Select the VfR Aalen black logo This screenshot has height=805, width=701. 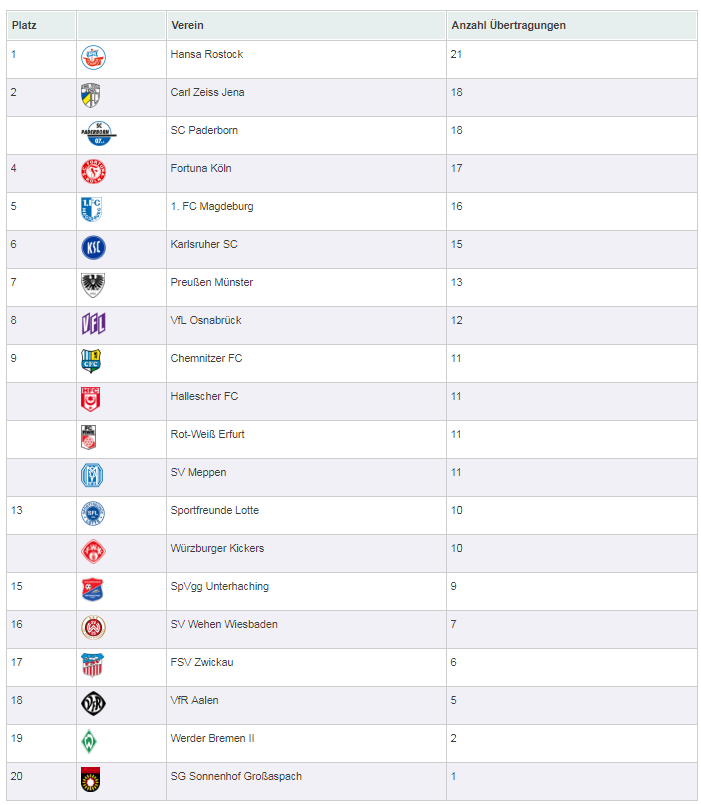pyautogui.click(x=93, y=703)
